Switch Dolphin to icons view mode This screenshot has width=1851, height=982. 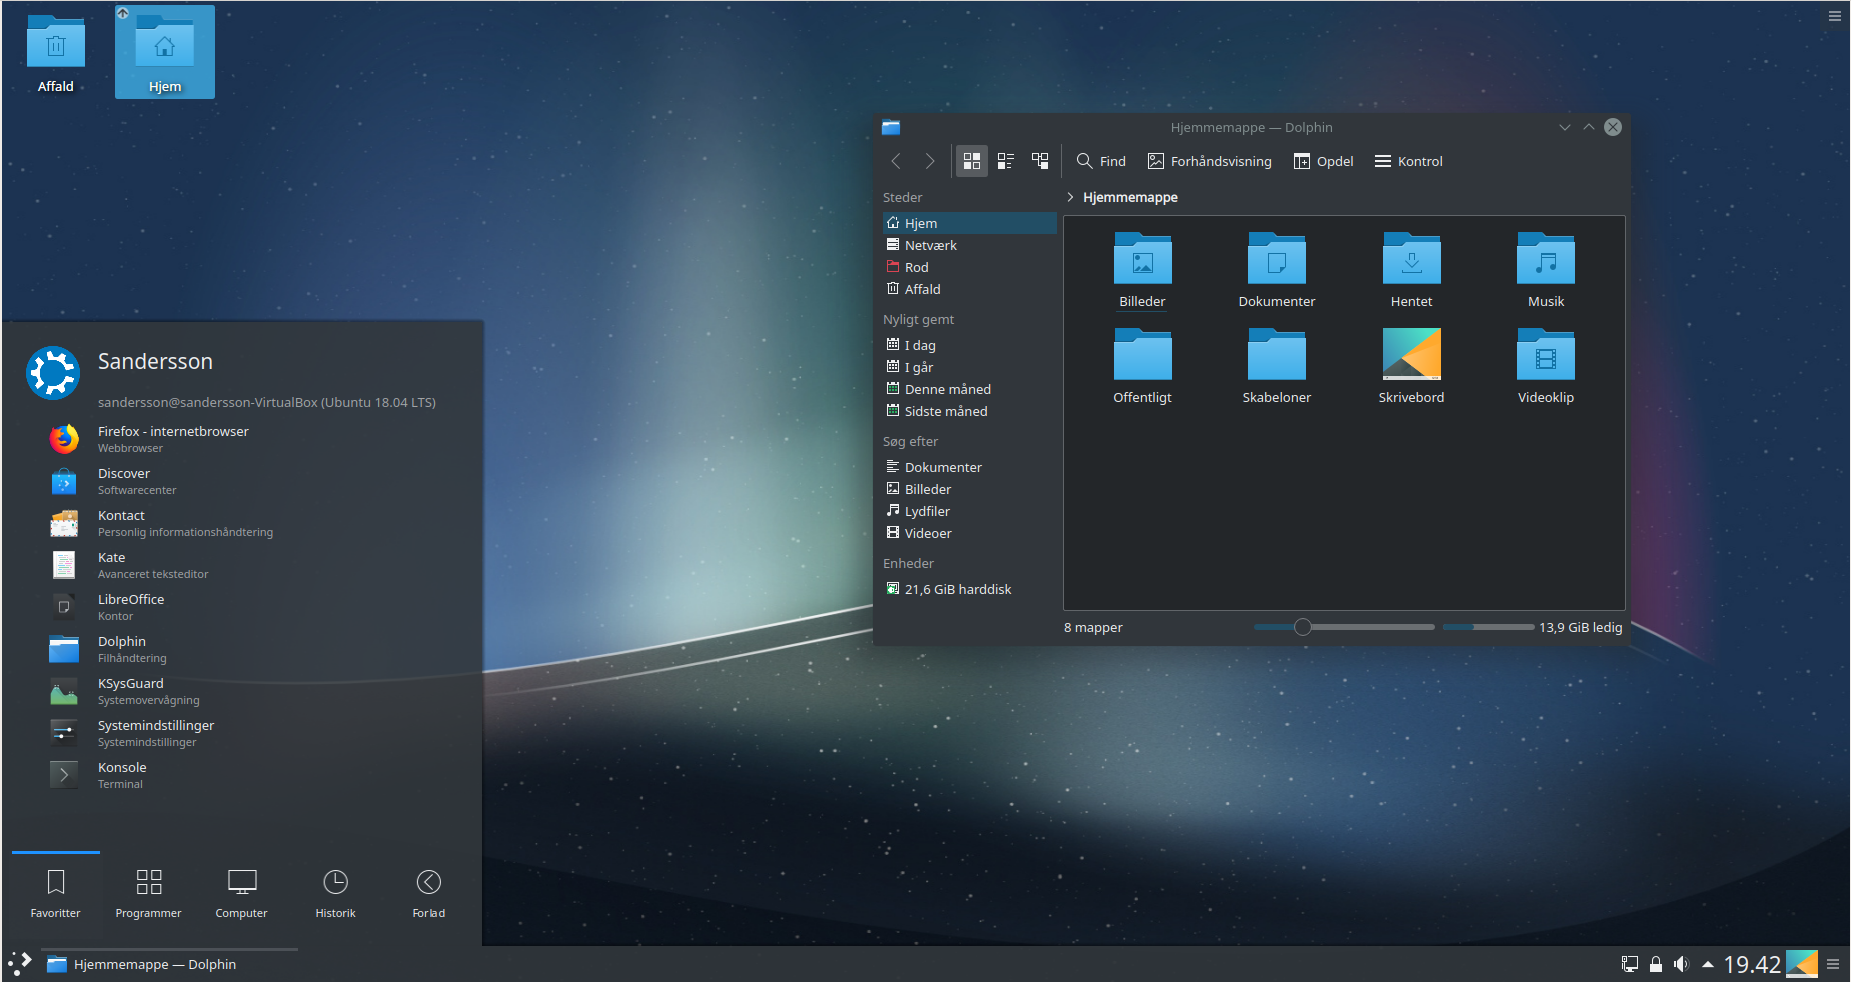pyautogui.click(x=972, y=161)
